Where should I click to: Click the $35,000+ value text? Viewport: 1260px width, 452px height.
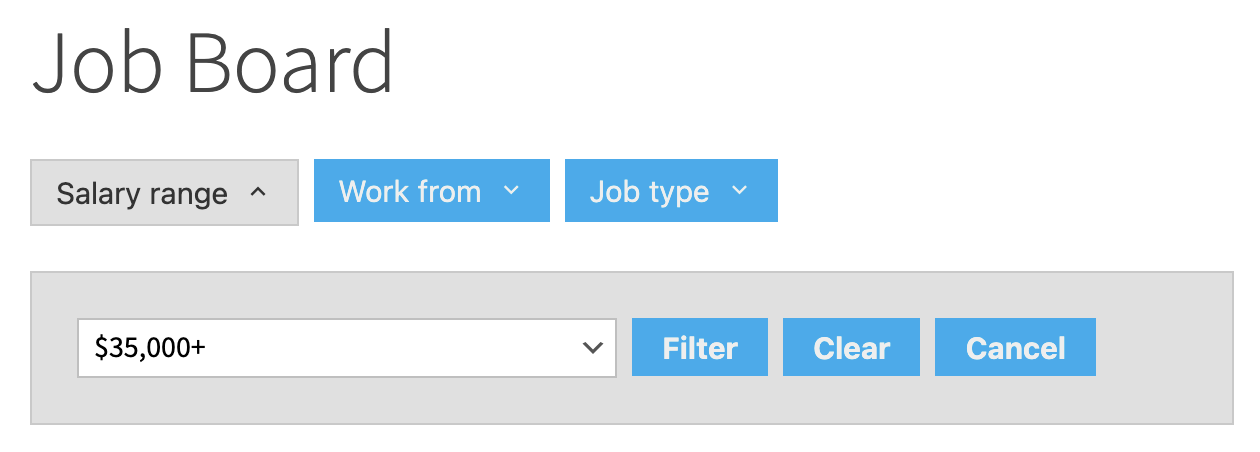pyautogui.click(x=150, y=348)
